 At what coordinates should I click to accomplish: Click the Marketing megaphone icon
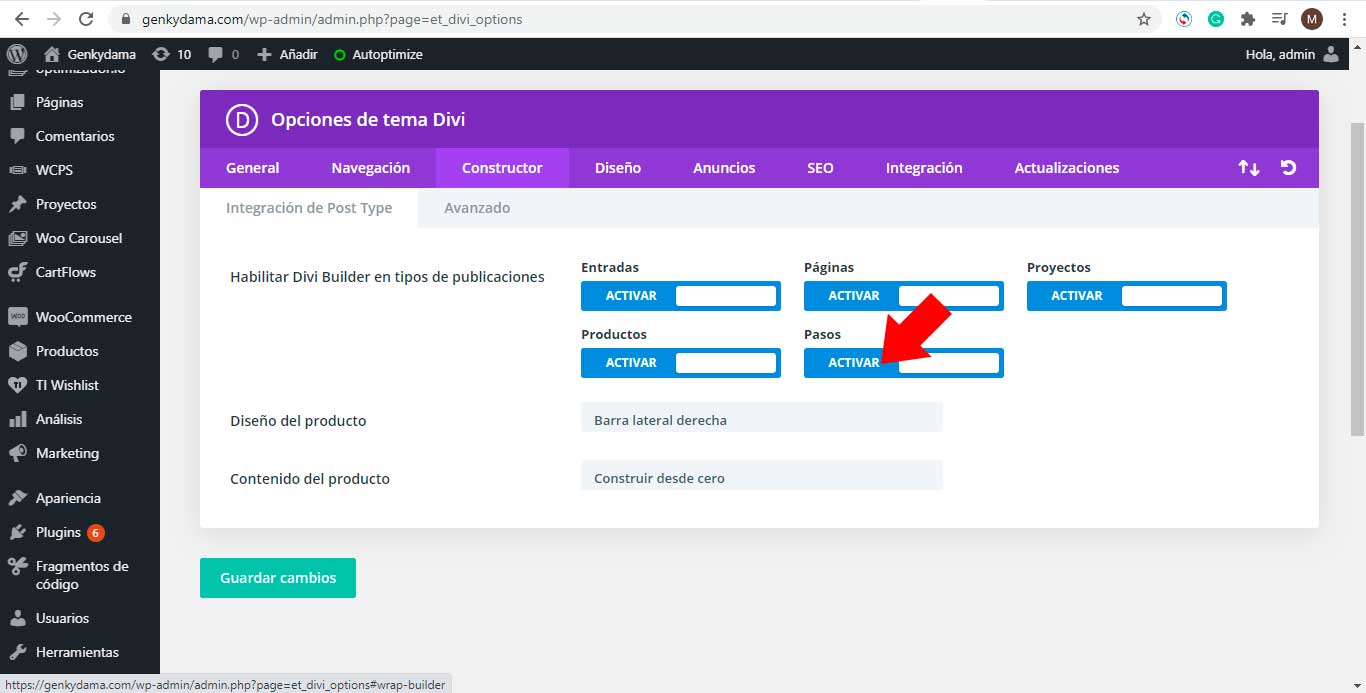pos(17,453)
